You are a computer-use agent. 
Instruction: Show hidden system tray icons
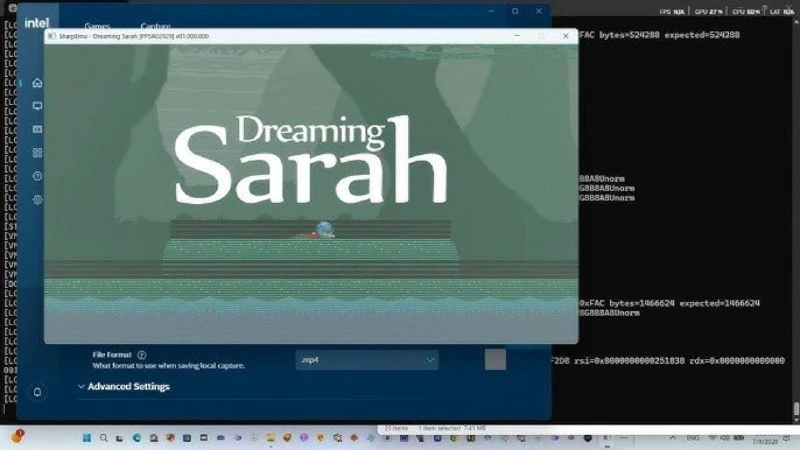673,438
